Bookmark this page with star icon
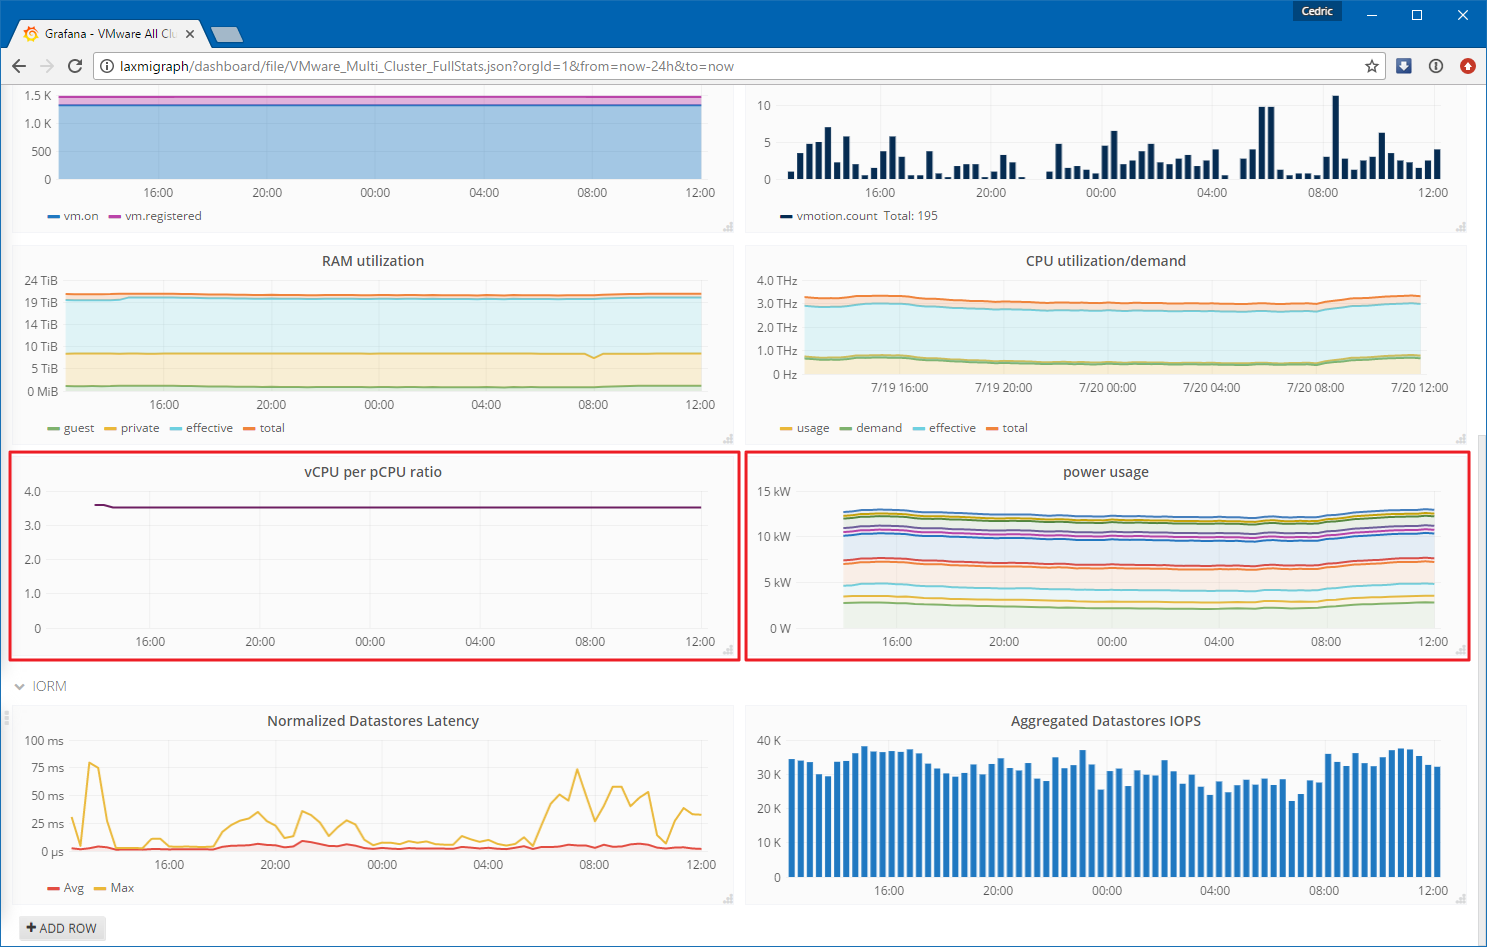Screen dimensions: 1487x947 [1372, 66]
